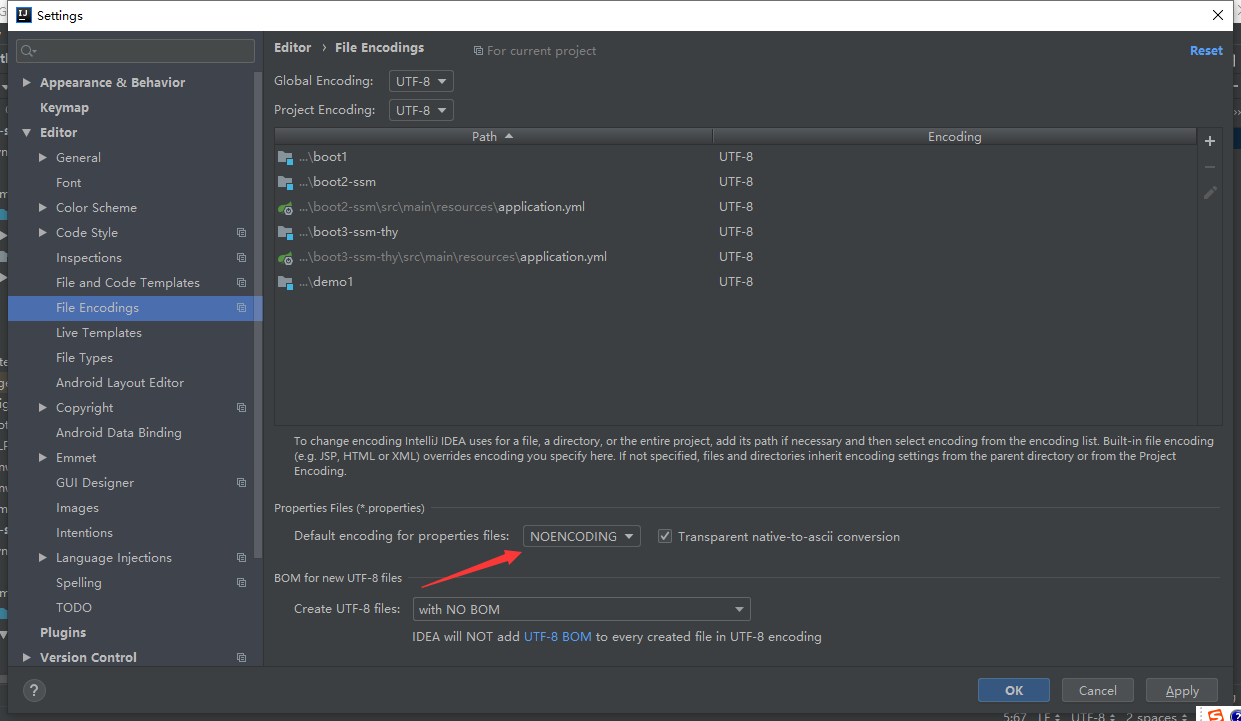Expand the Emmet node
Image resolution: width=1241 pixels, height=721 pixels.
click(x=43, y=457)
